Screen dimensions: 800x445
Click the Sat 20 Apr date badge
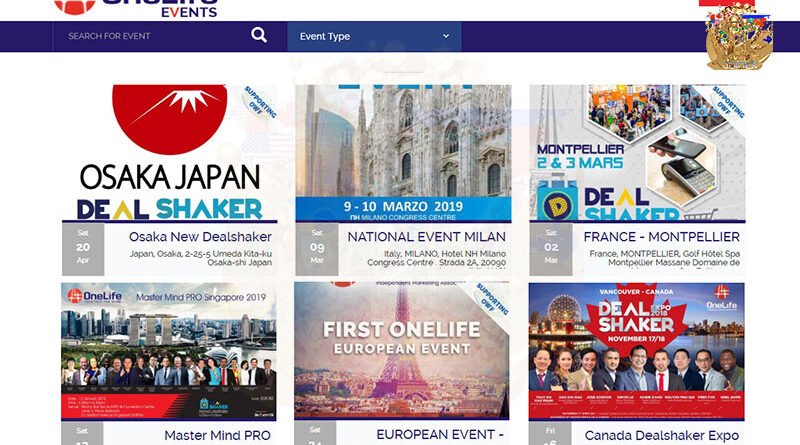[83, 250]
